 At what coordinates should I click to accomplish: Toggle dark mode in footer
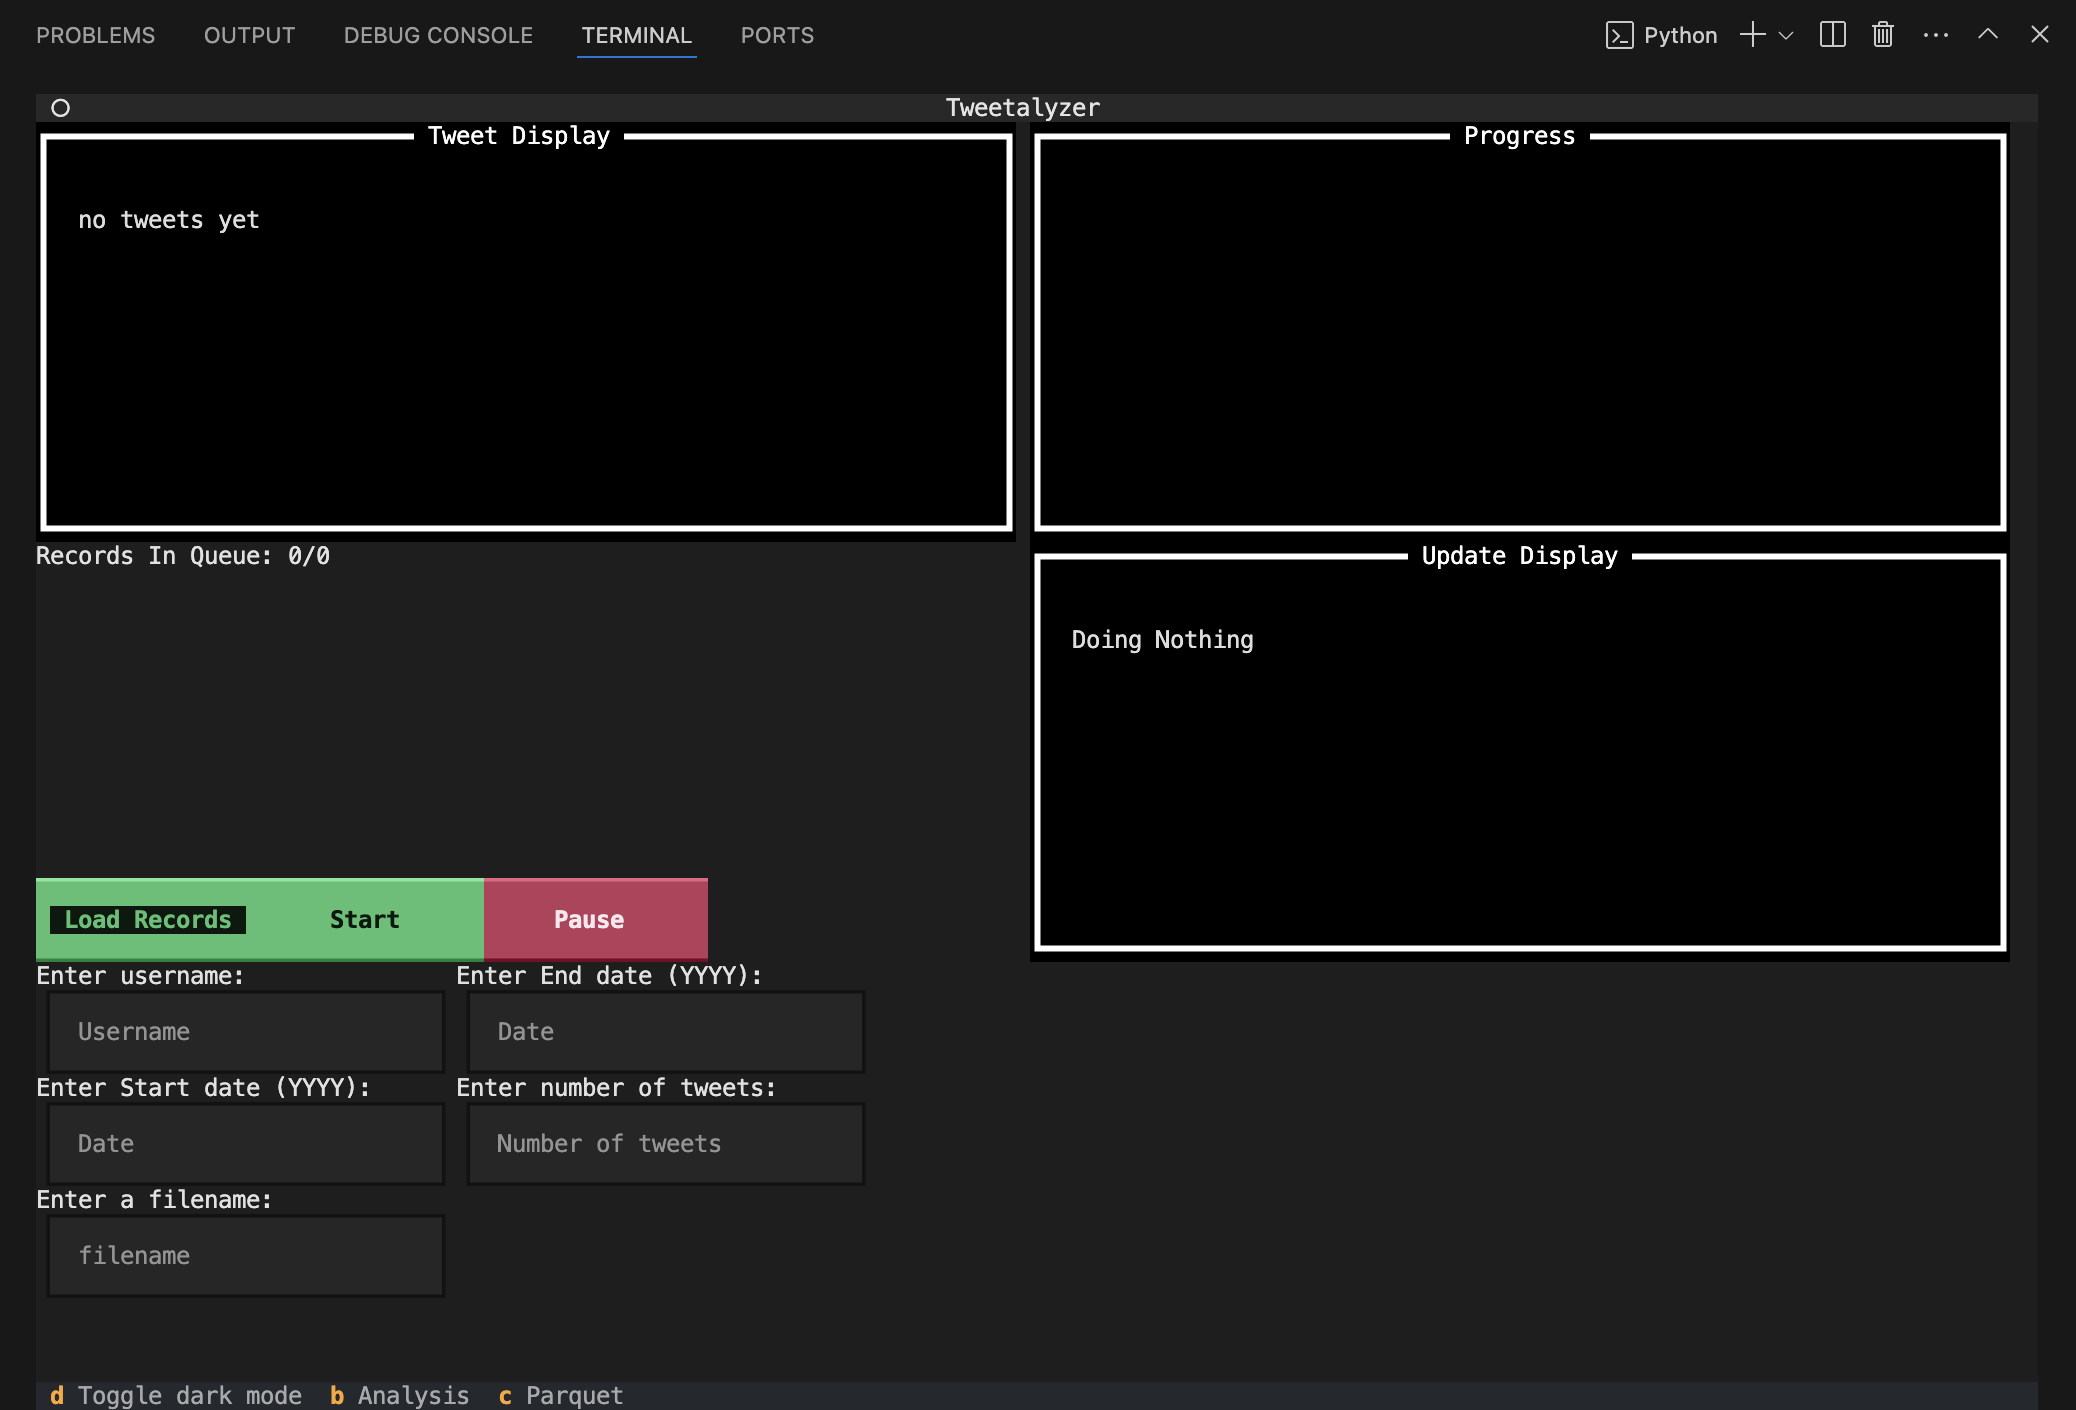(x=177, y=1395)
